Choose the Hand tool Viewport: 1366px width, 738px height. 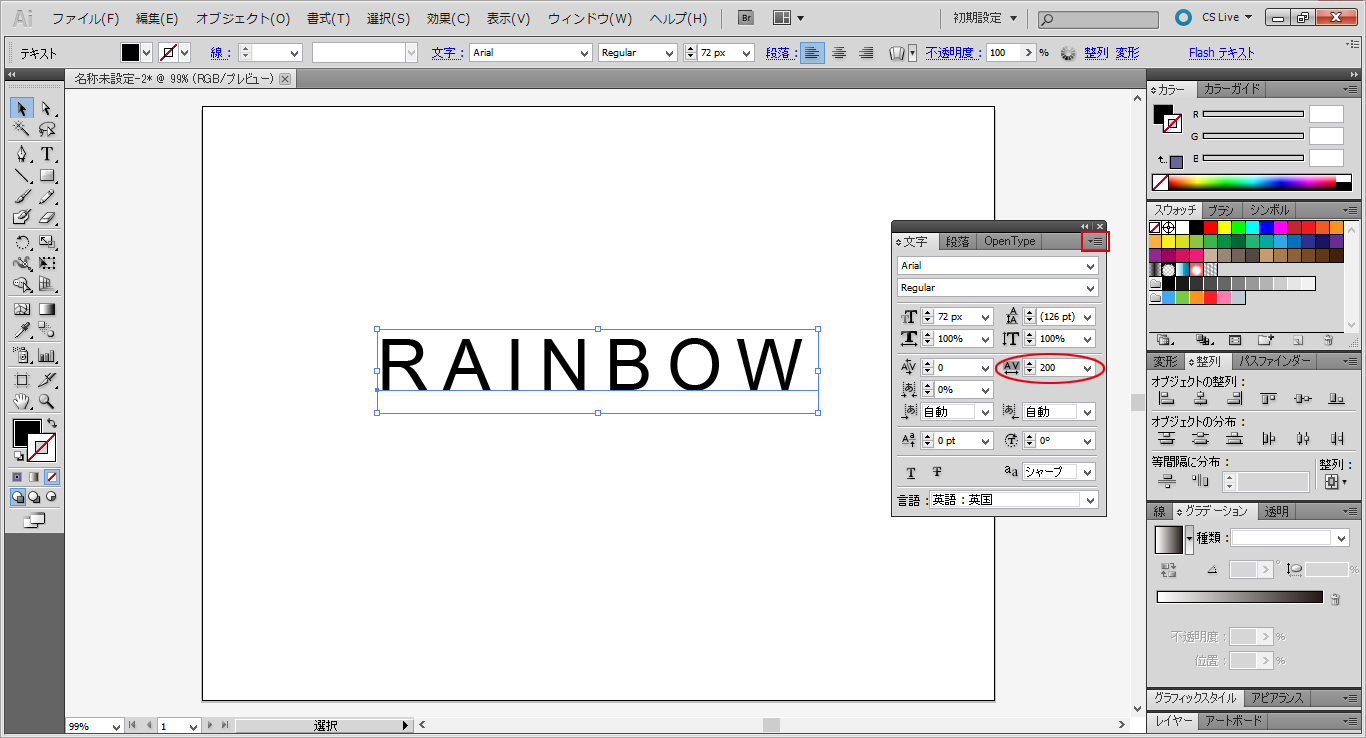[22, 402]
